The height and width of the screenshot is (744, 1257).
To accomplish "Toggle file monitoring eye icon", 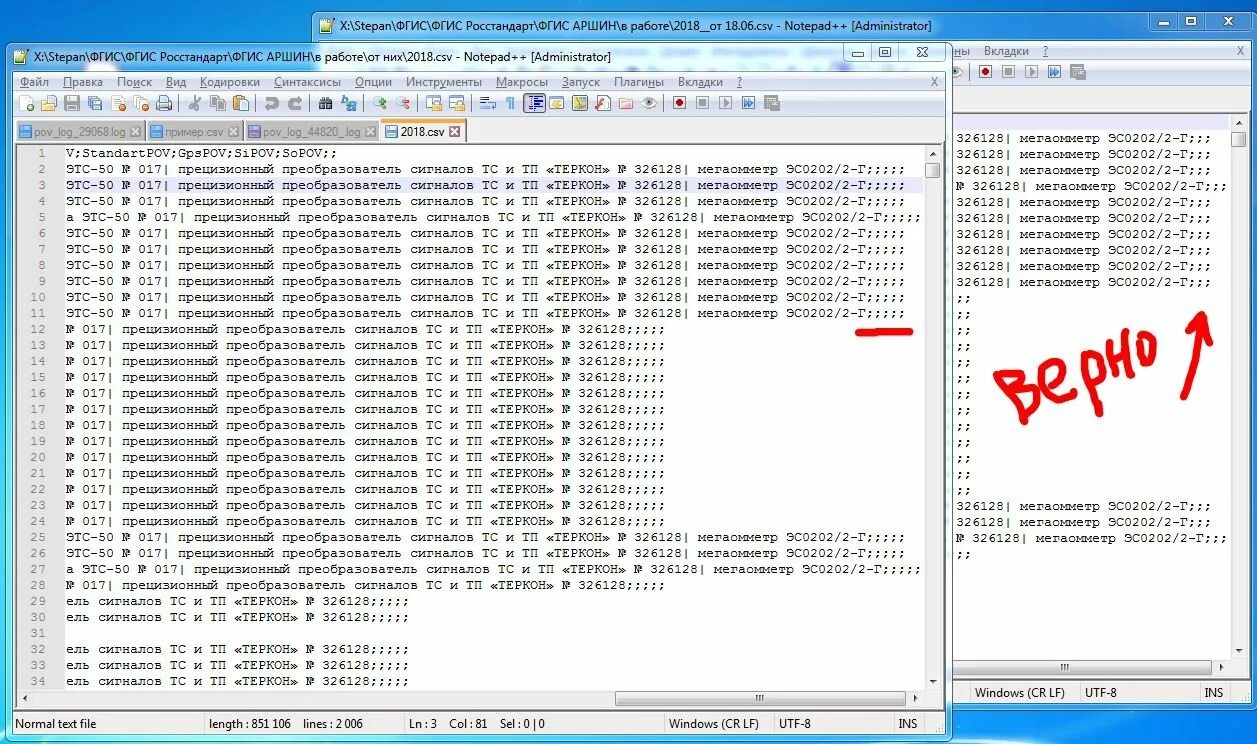I will point(649,103).
